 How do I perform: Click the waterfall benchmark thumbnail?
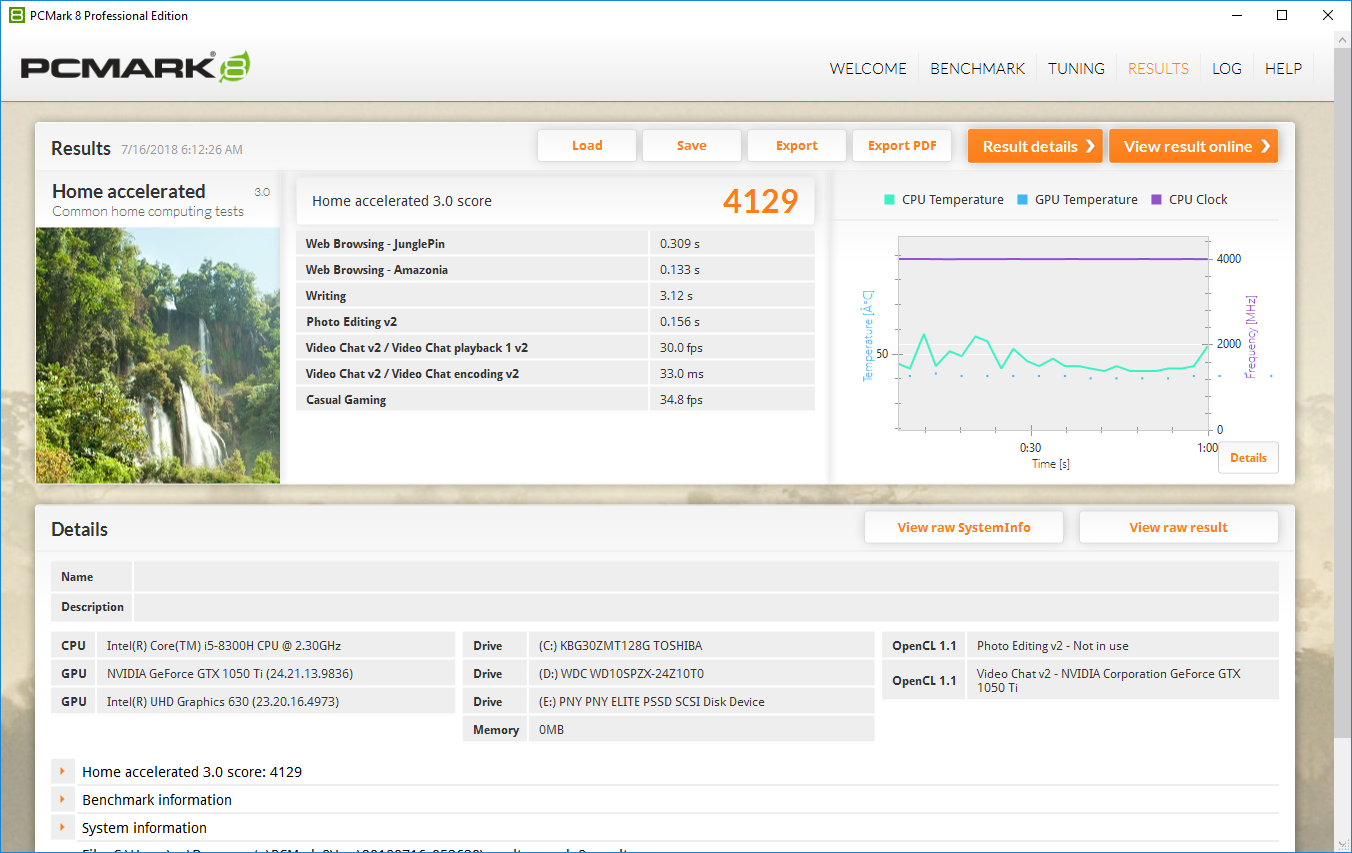click(x=158, y=355)
